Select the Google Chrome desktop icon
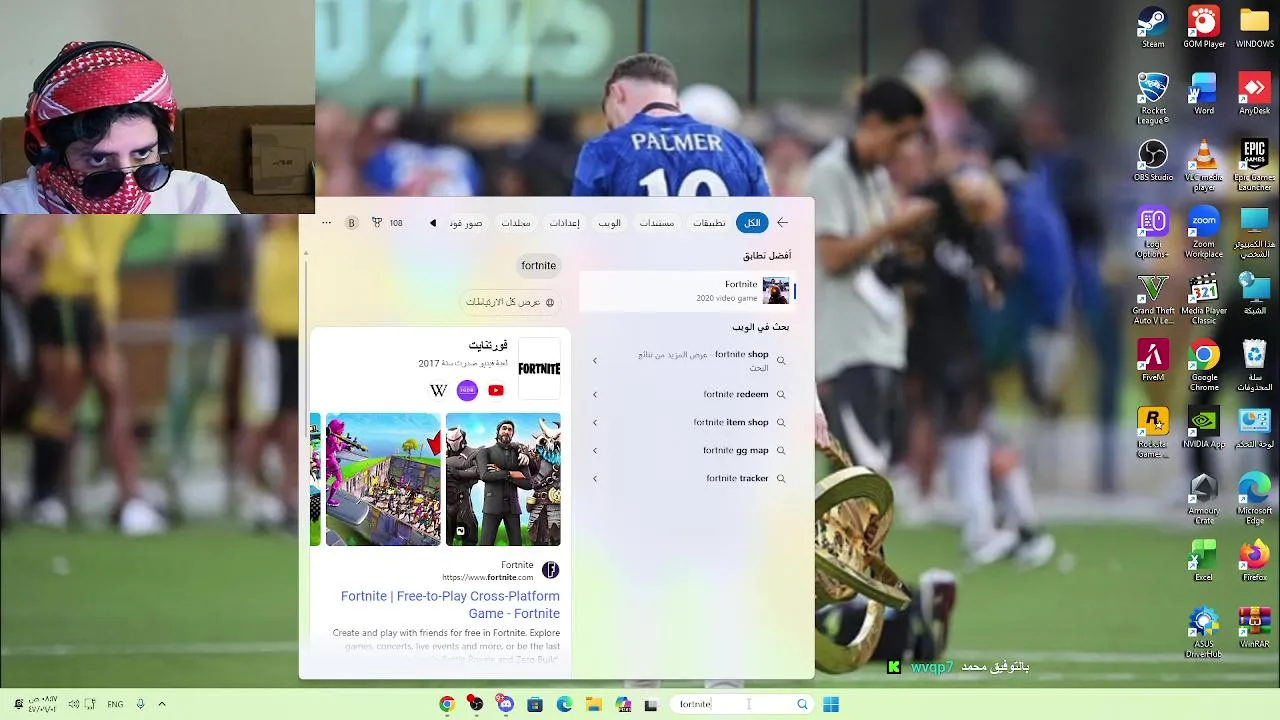The width and height of the screenshot is (1280, 720). pos(1204,366)
